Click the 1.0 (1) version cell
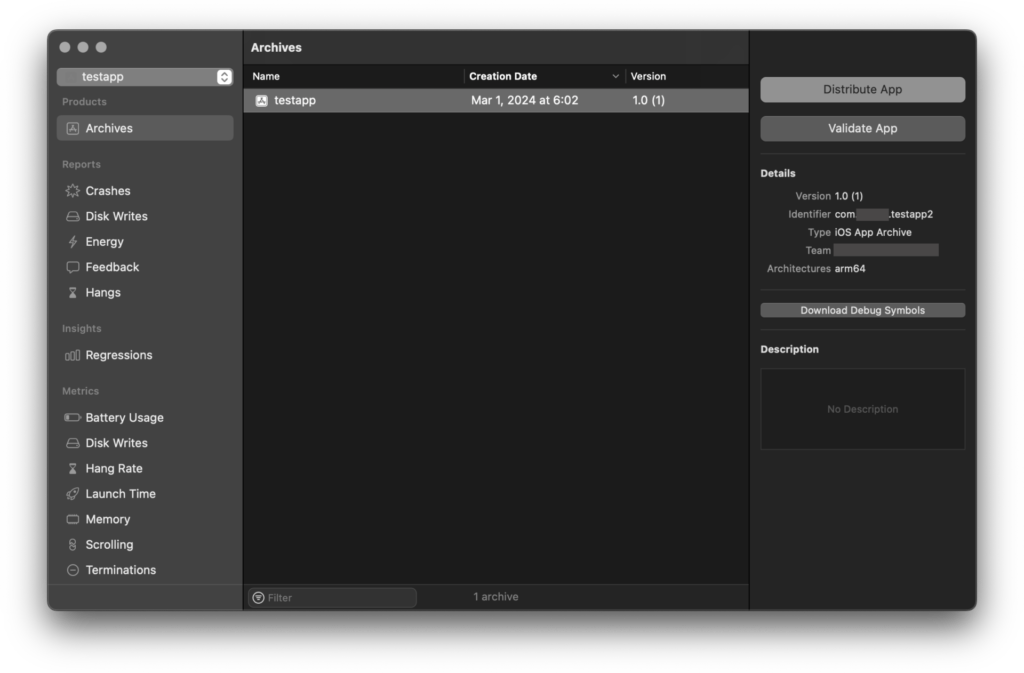The image size is (1024, 673). 648,101
